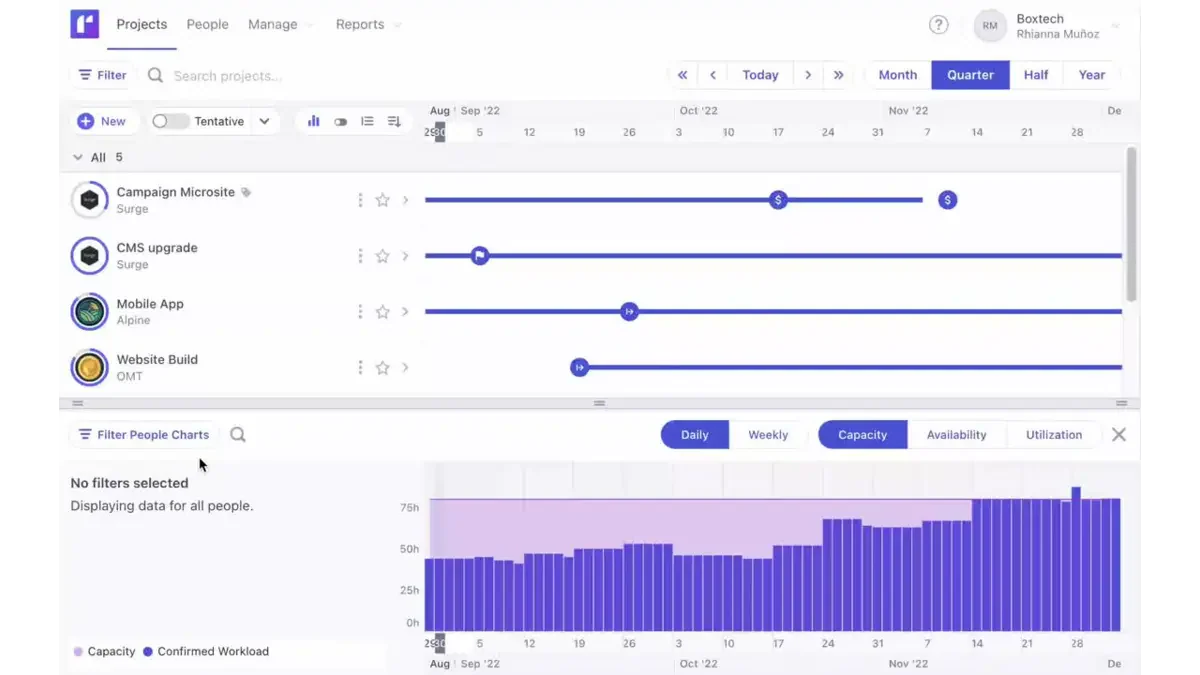Select the list view icon
1200x675 pixels.
tap(367, 121)
